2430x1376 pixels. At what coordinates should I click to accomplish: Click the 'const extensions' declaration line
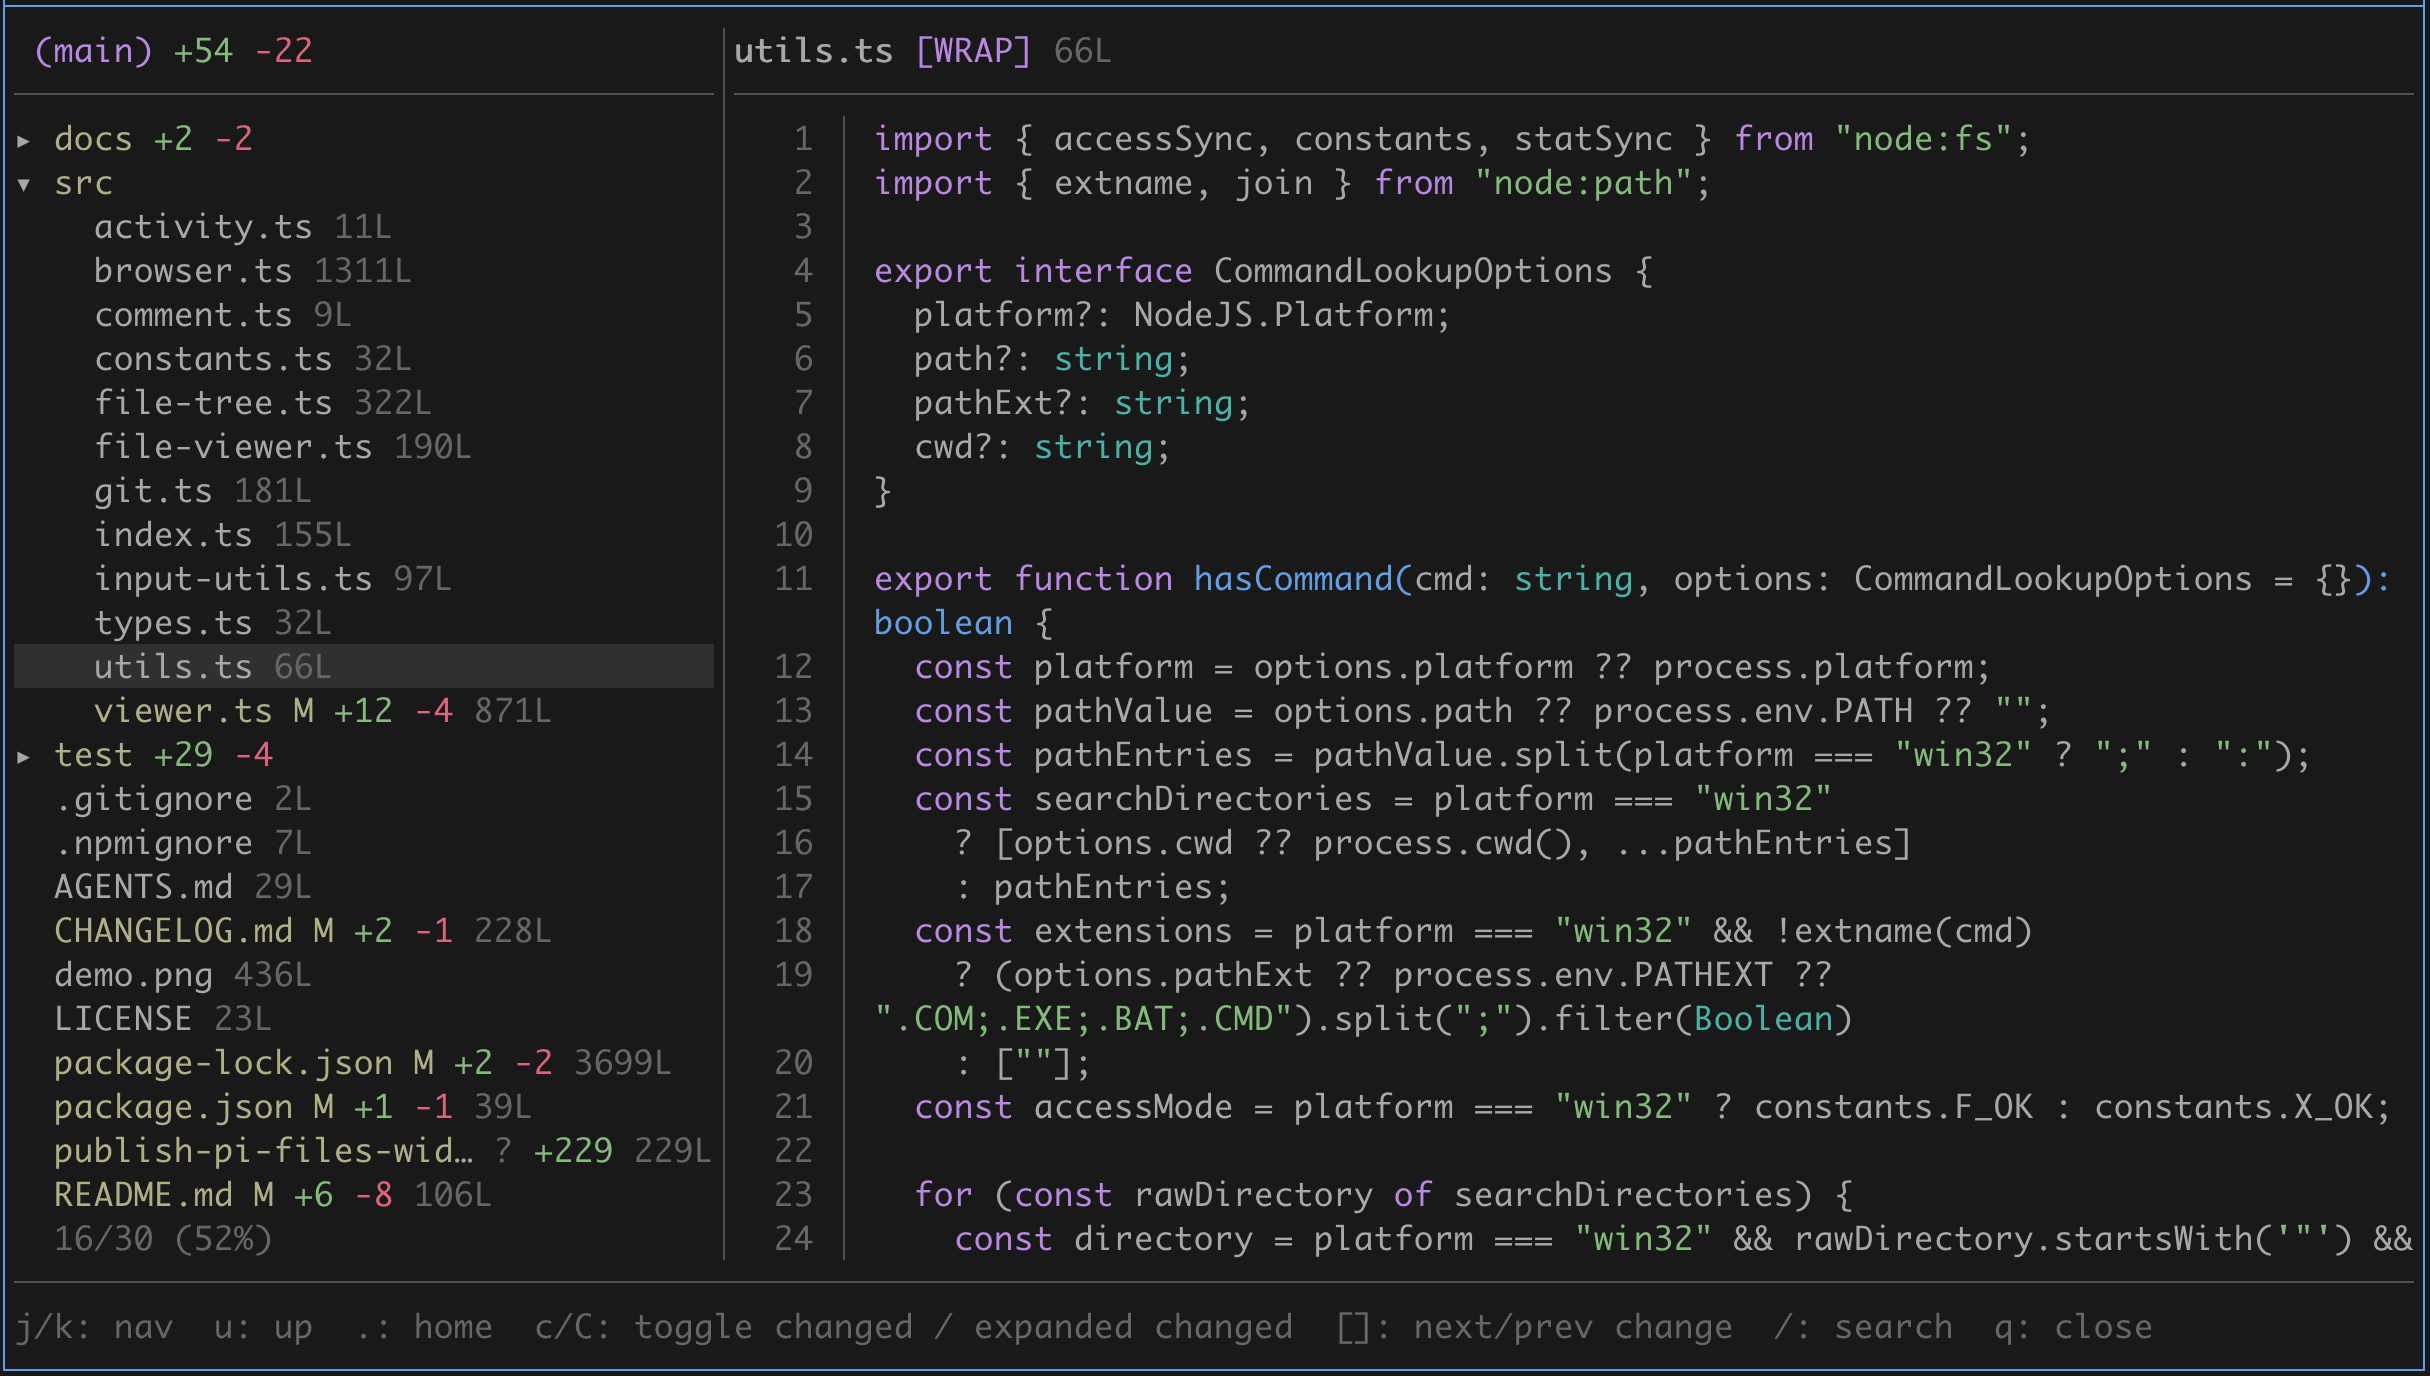(1473, 931)
